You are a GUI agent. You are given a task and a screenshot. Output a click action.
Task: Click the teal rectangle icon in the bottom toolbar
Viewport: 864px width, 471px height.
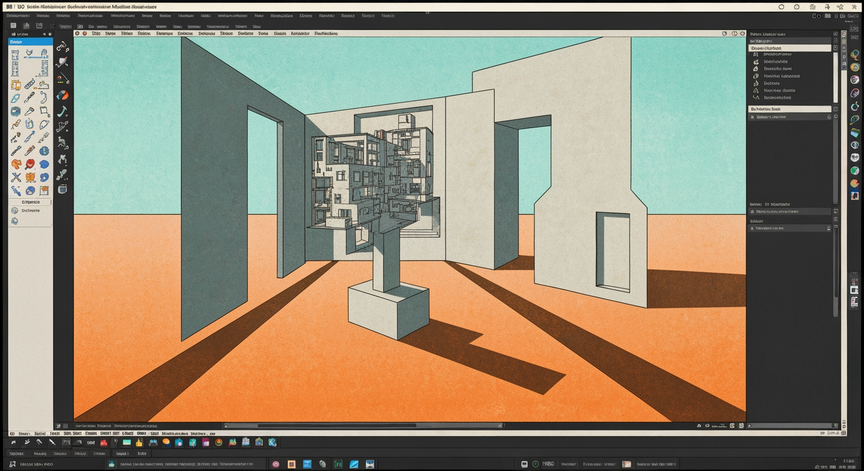(127, 442)
